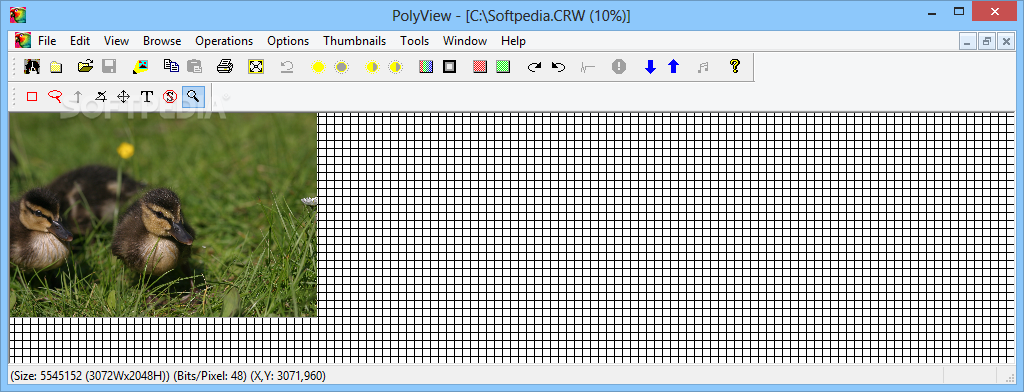The width and height of the screenshot is (1024, 392).
Task: Open a file with the open-folder icon
Action: point(86,66)
